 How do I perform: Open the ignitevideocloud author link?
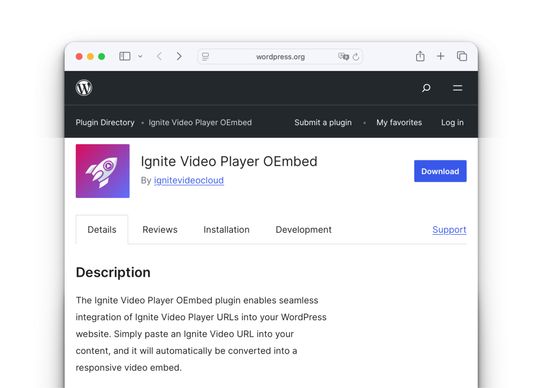(189, 180)
